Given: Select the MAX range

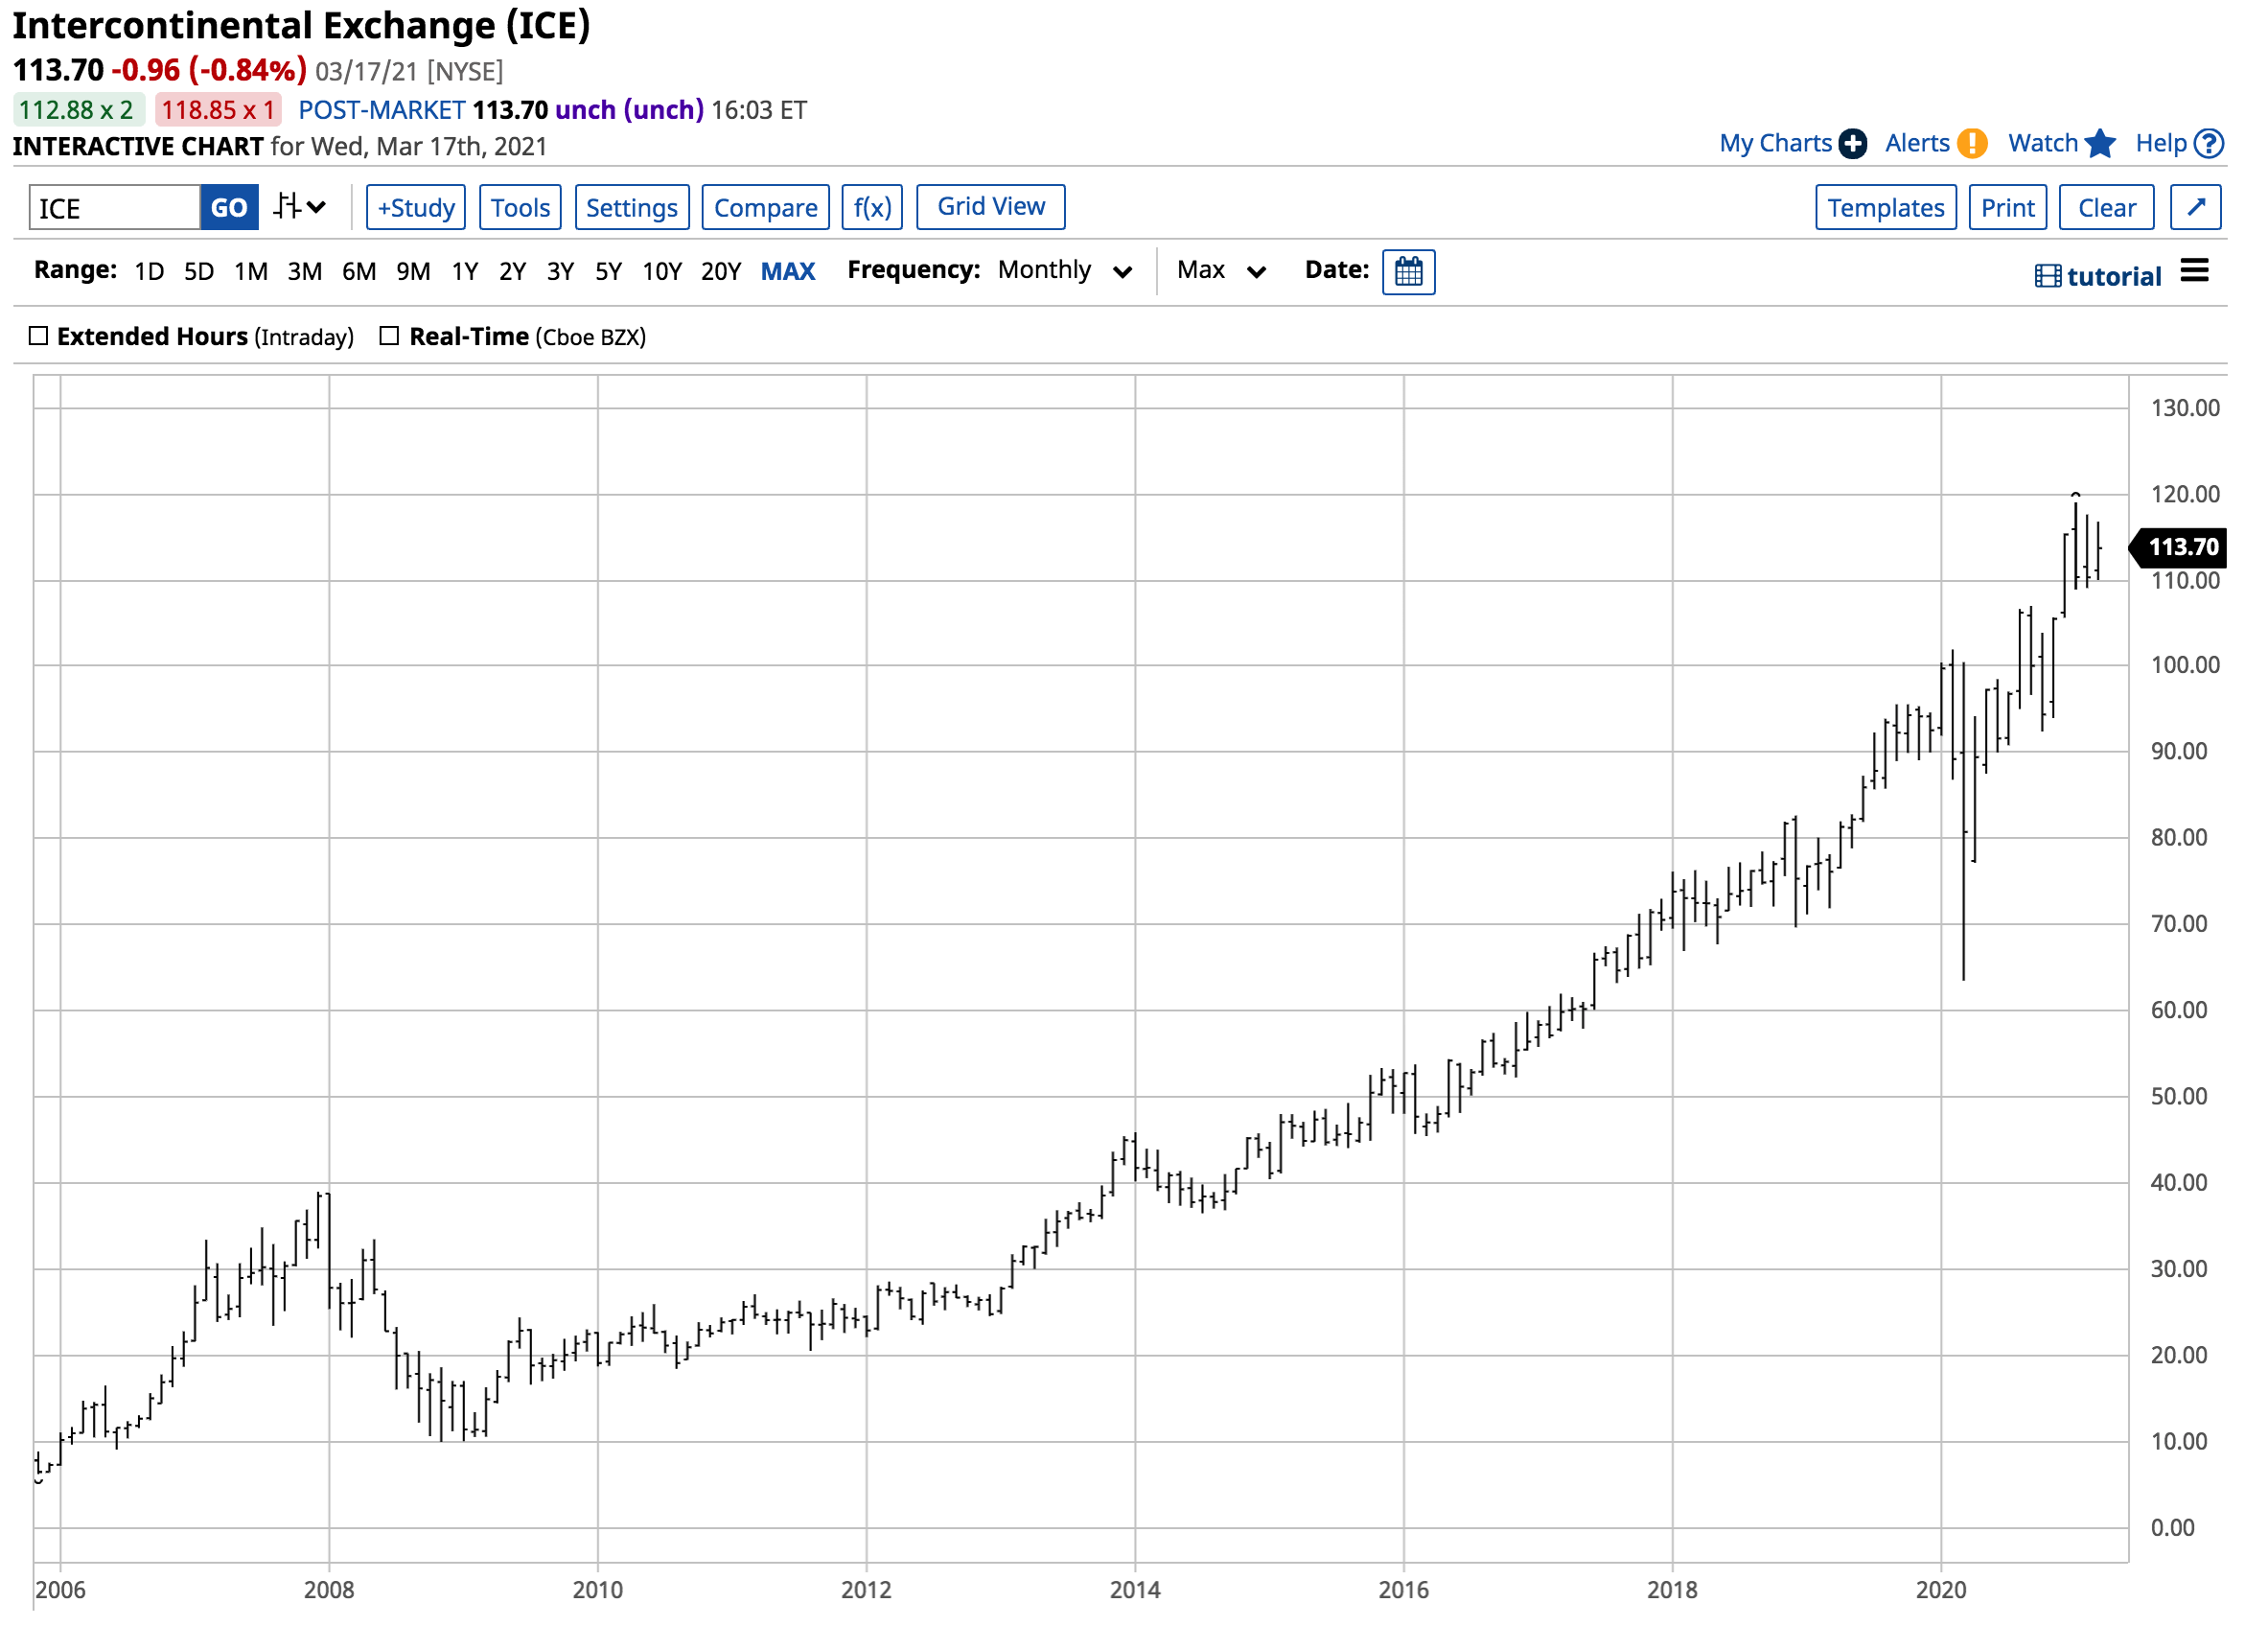Looking at the screenshot, I should click(x=788, y=271).
